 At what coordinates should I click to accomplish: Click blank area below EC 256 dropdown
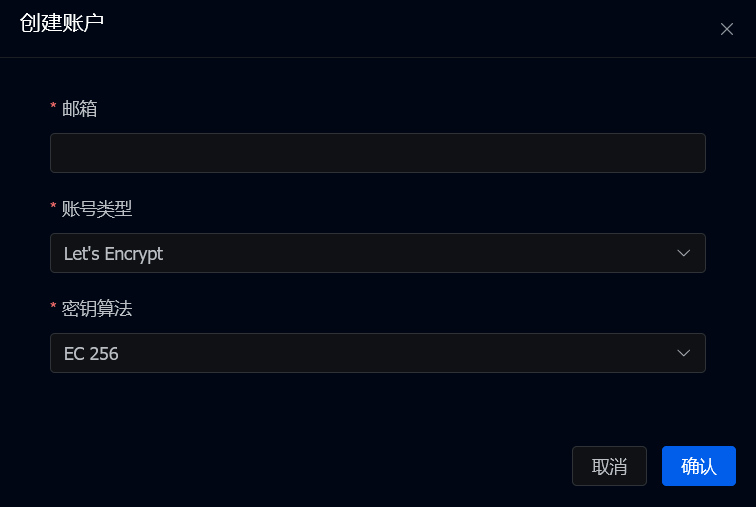[x=377, y=405]
